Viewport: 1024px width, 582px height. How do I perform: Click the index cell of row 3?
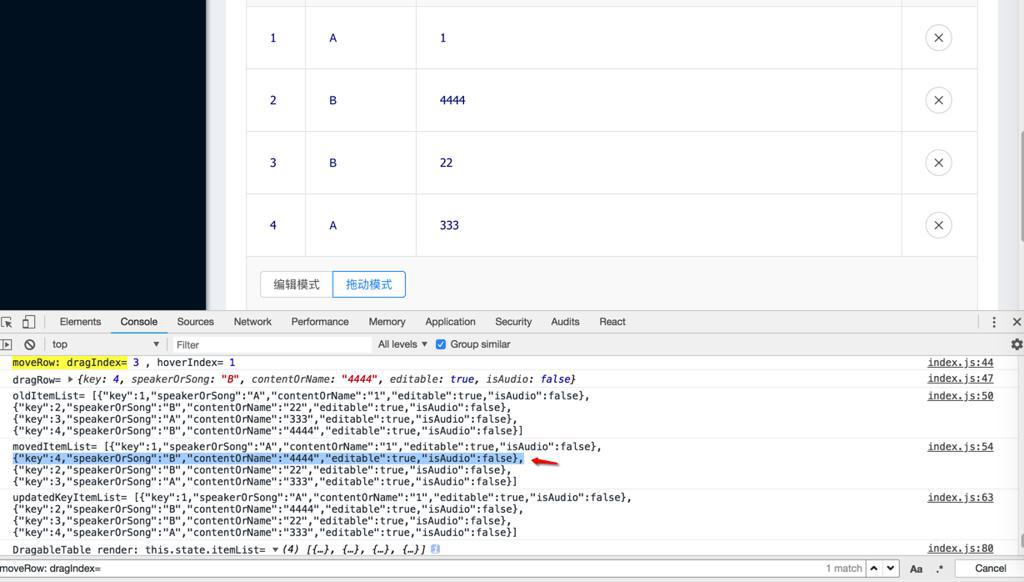click(x=276, y=163)
